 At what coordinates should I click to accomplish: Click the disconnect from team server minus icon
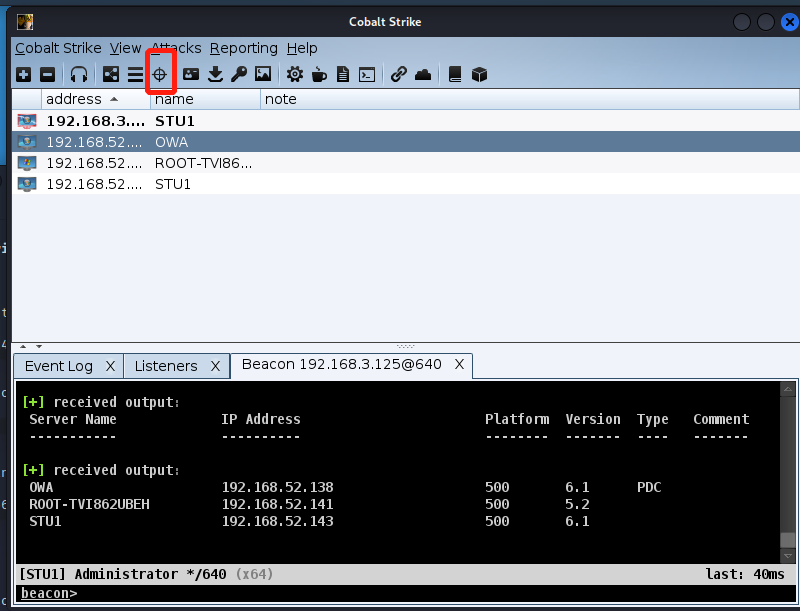(x=47, y=74)
